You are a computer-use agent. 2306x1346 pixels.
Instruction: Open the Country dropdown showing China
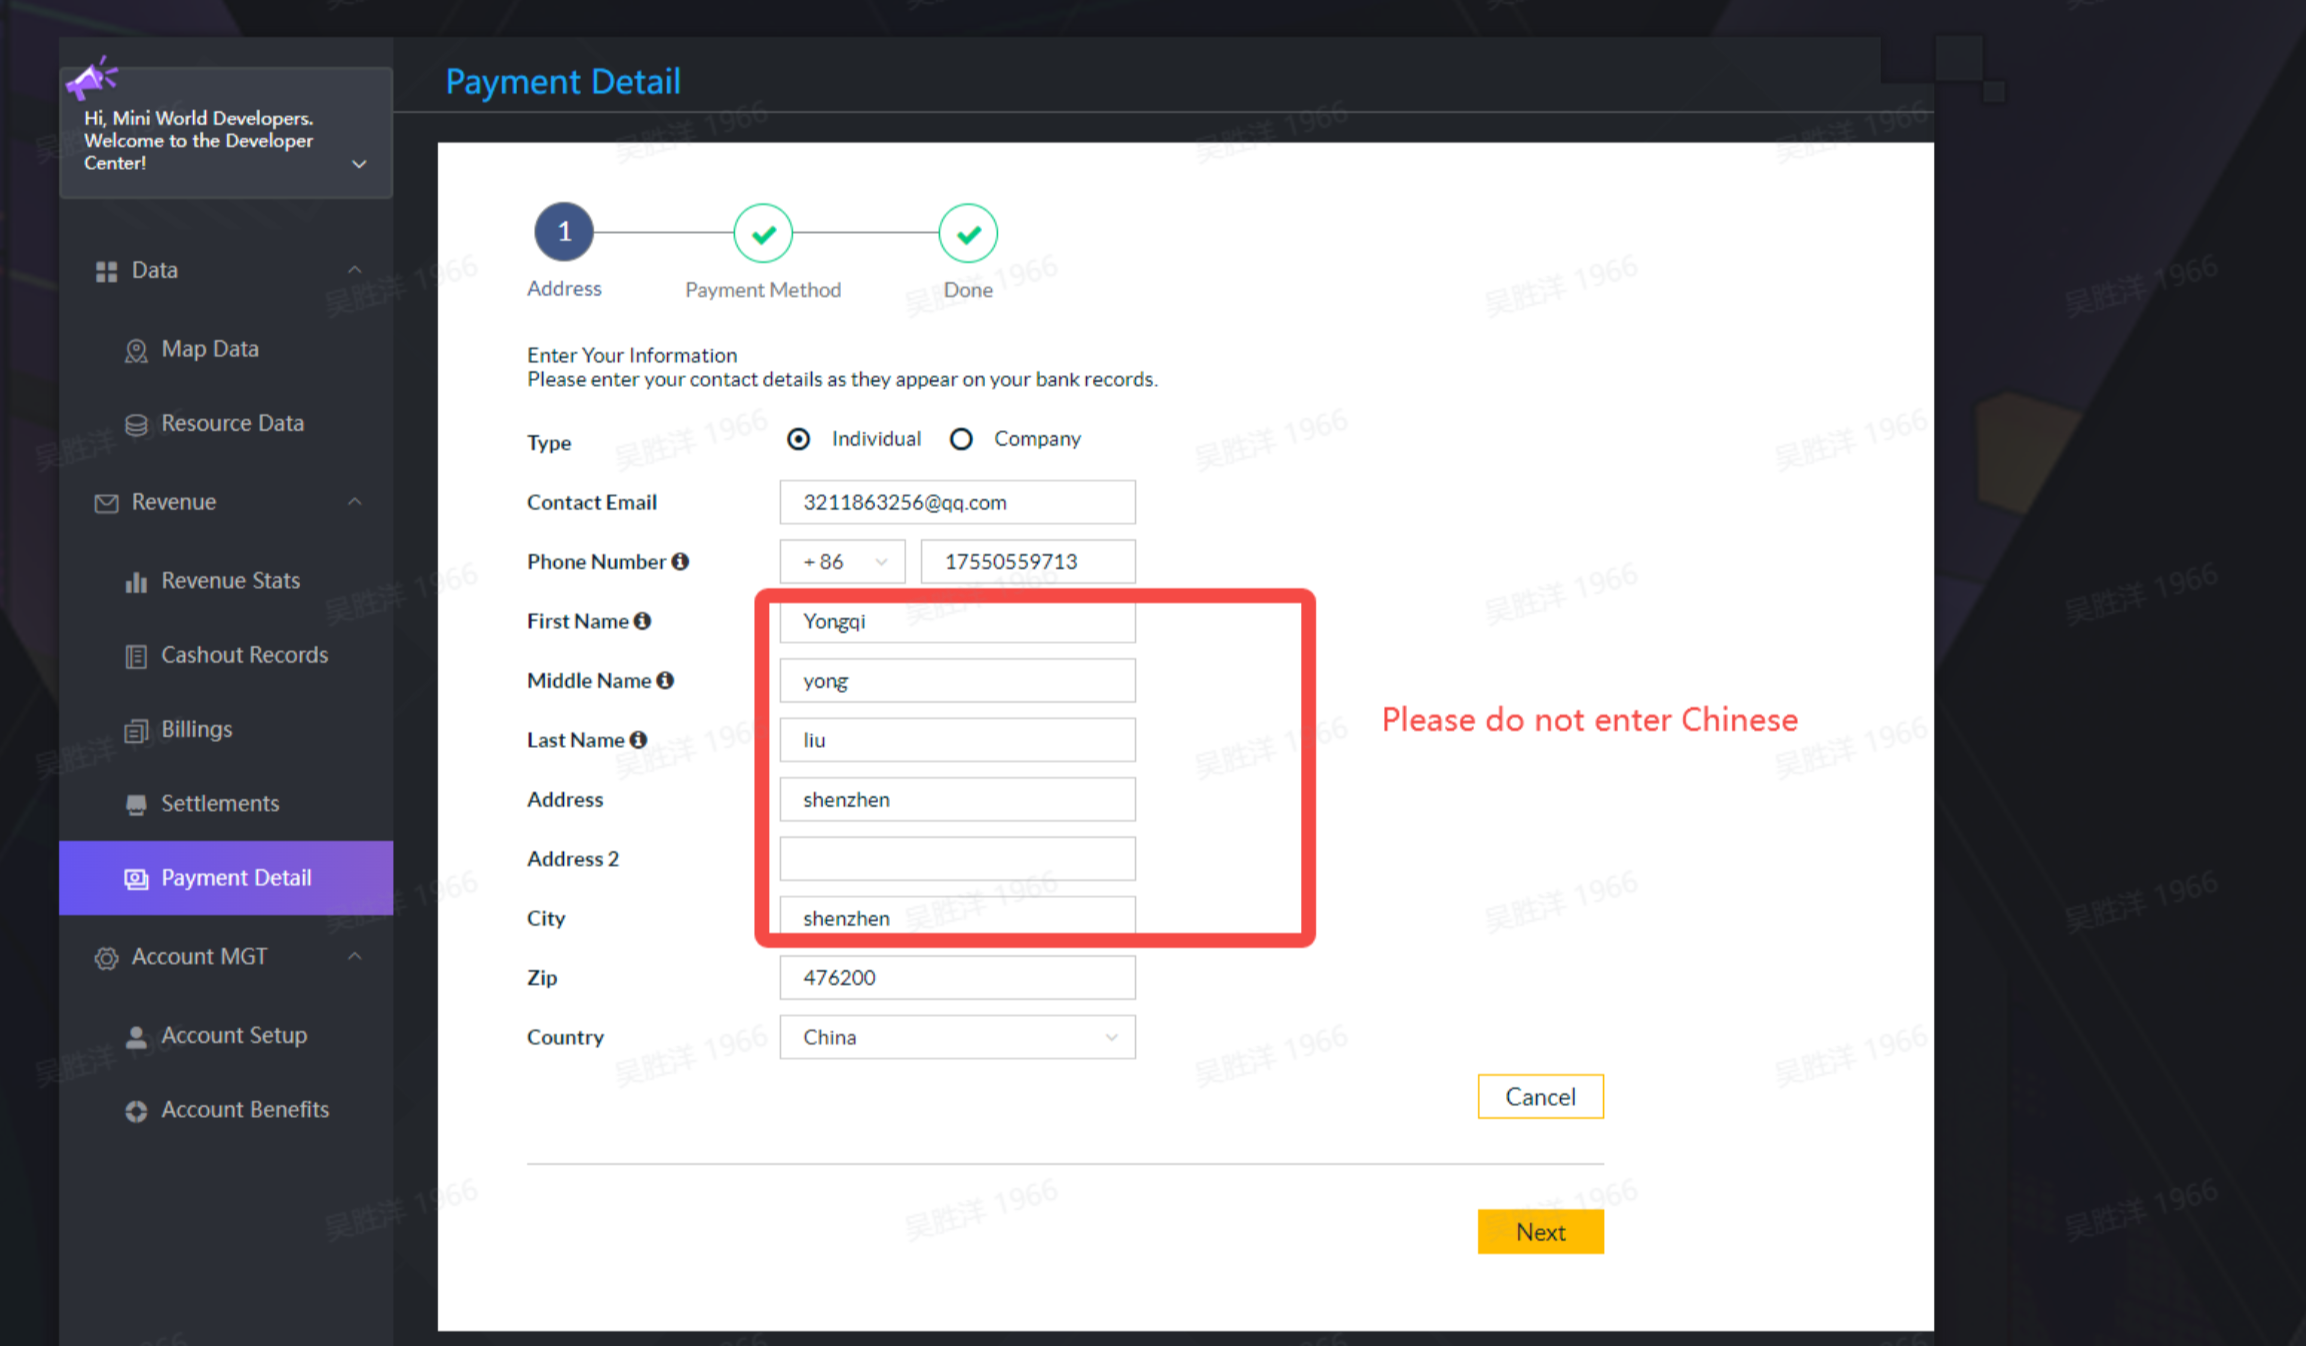(957, 1037)
